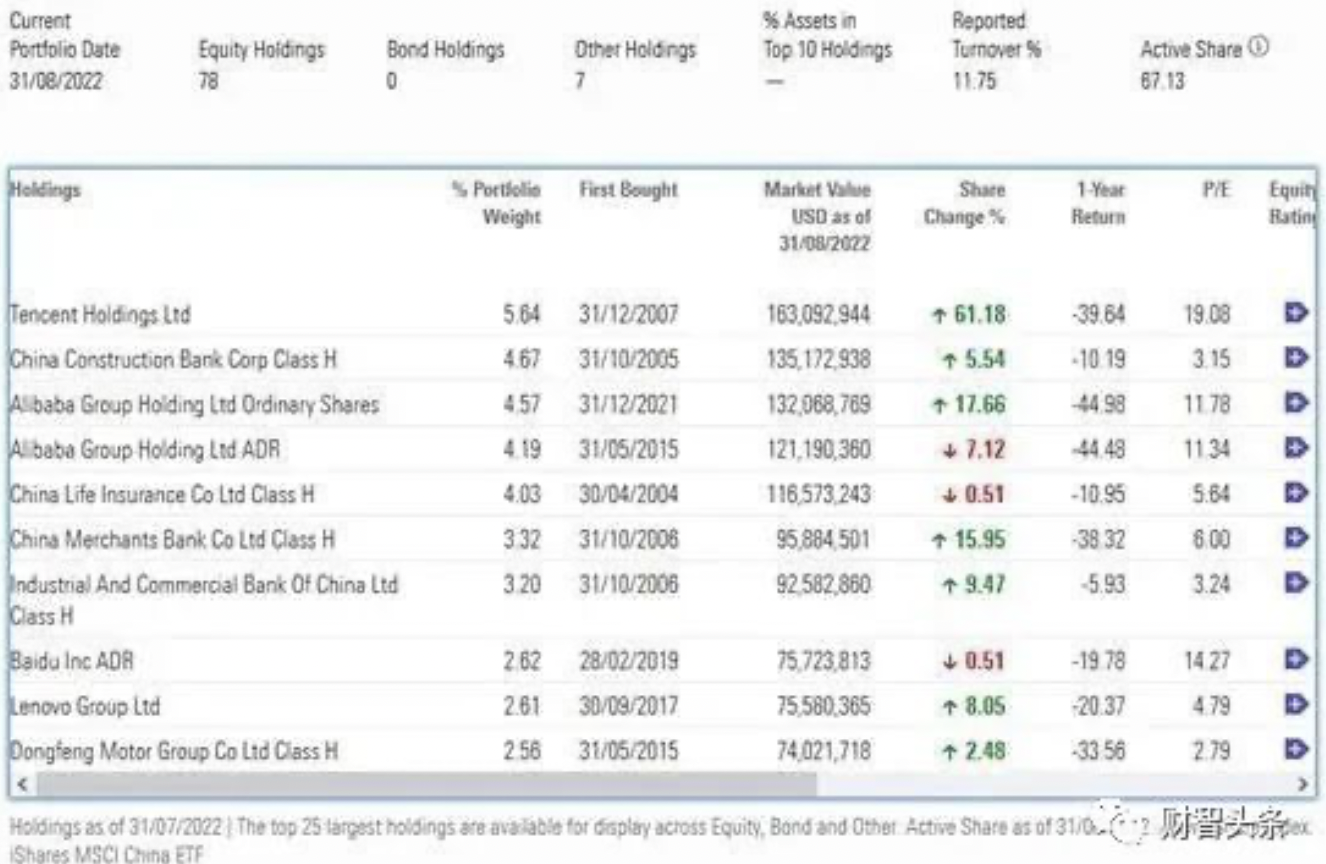Sort by the First Bought column header

627,190
